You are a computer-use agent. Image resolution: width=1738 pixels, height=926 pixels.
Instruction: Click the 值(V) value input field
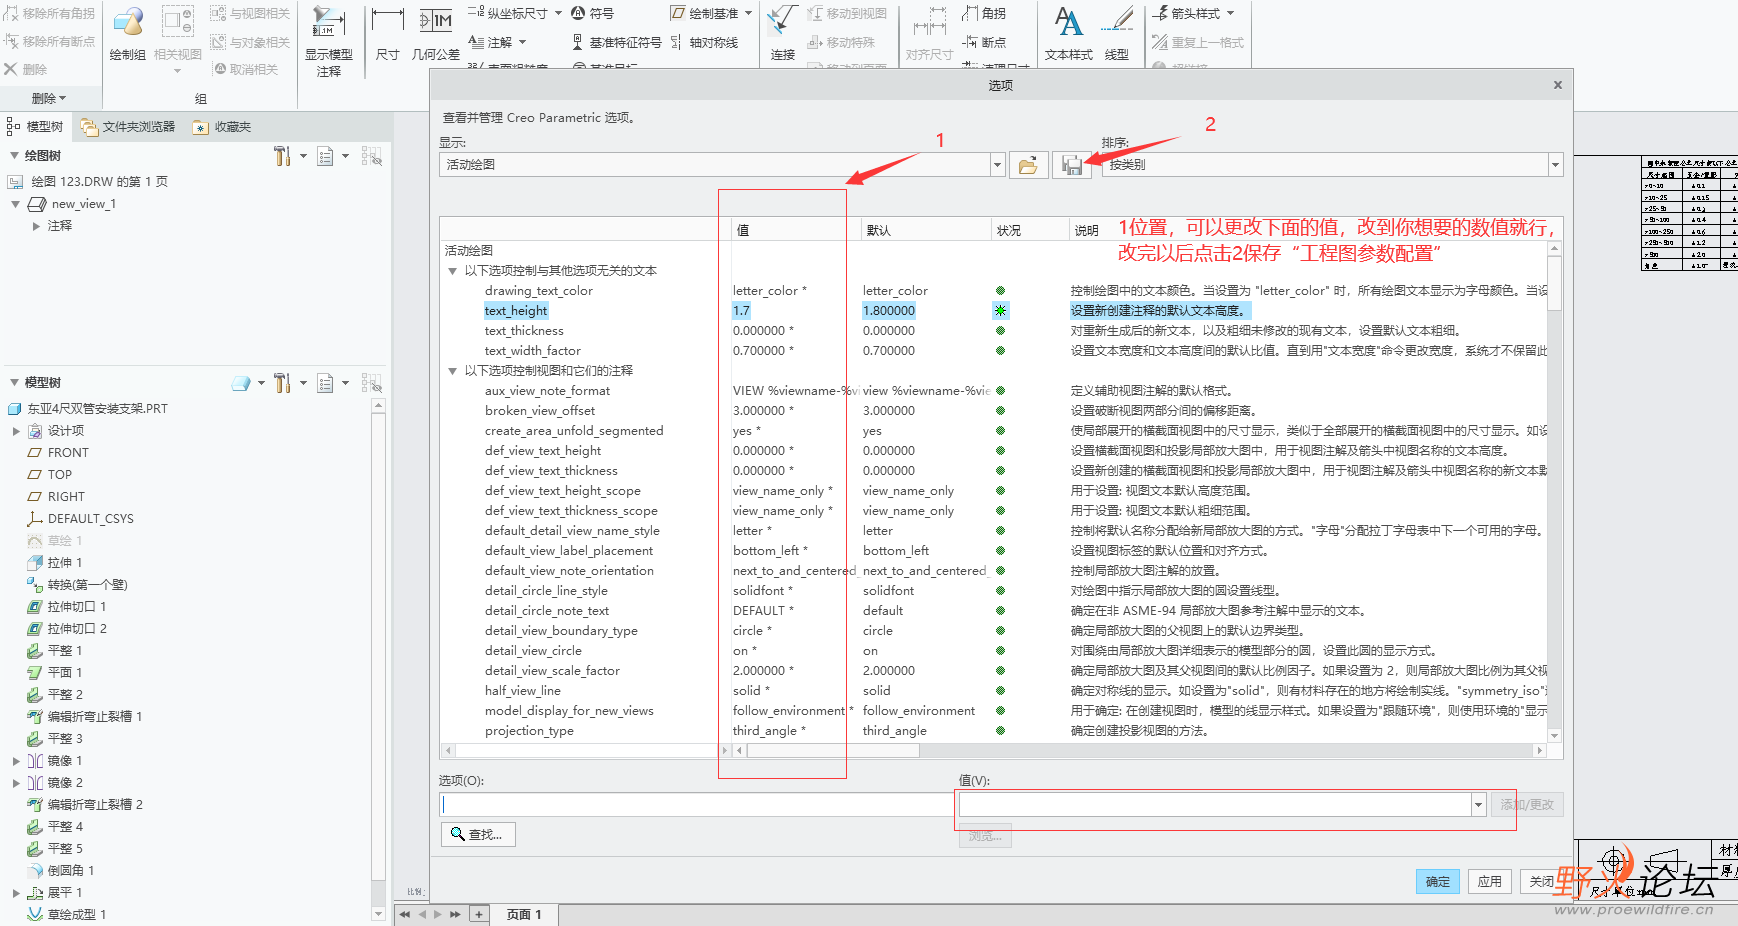click(x=1215, y=805)
